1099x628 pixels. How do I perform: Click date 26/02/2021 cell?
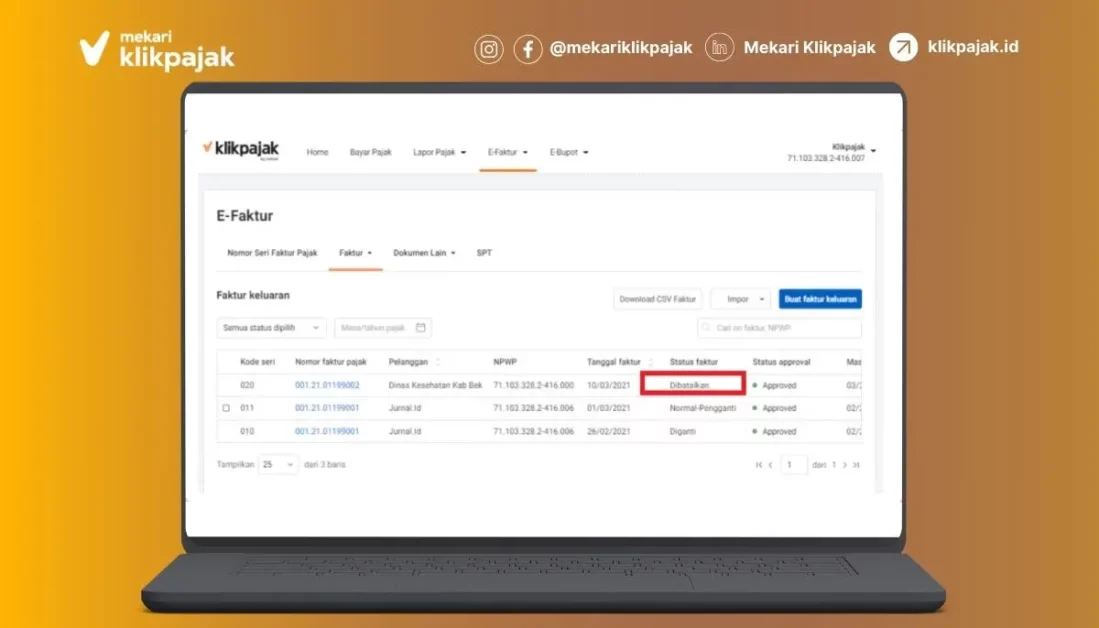tap(608, 431)
